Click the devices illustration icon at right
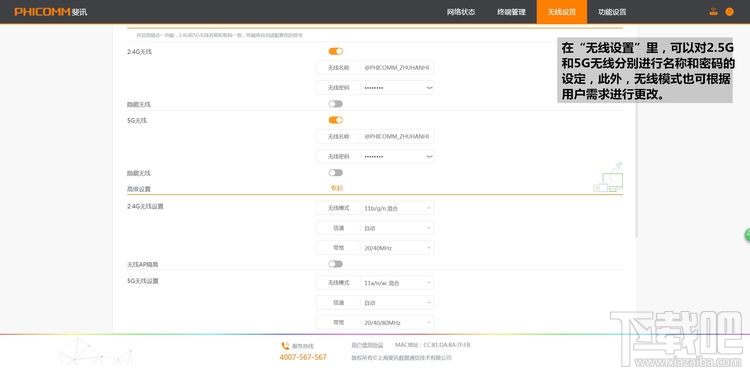Image resolution: width=750 pixels, height=372 pixels. pyautogui.click(x=608, y=177)
